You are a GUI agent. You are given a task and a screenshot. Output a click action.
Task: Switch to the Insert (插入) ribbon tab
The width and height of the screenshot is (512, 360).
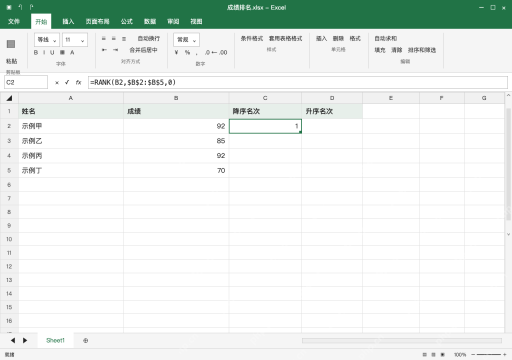pyautogui.click(x=68, y=22)
